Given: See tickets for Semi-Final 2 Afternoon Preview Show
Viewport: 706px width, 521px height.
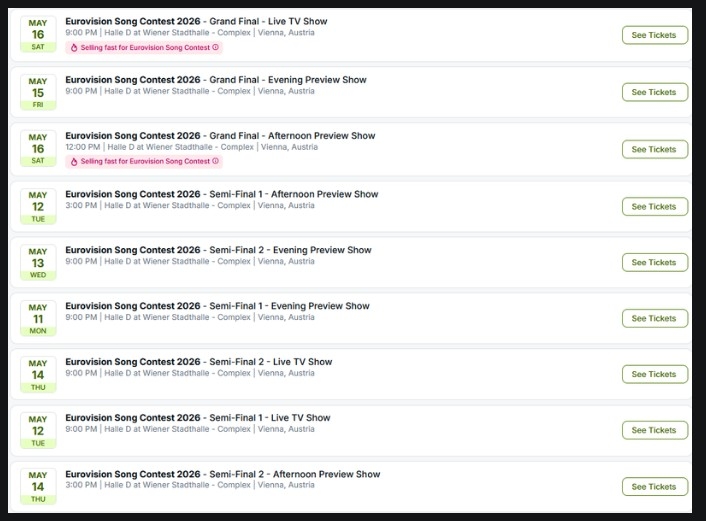Looking at the screenshot, I should click(x=654, y=486).
